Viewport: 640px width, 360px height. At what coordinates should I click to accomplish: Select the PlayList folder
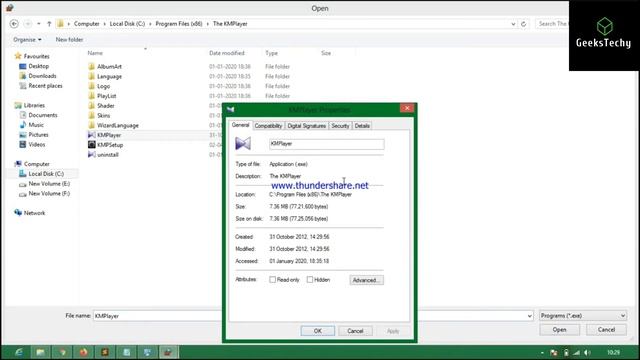tap(107, 96)
